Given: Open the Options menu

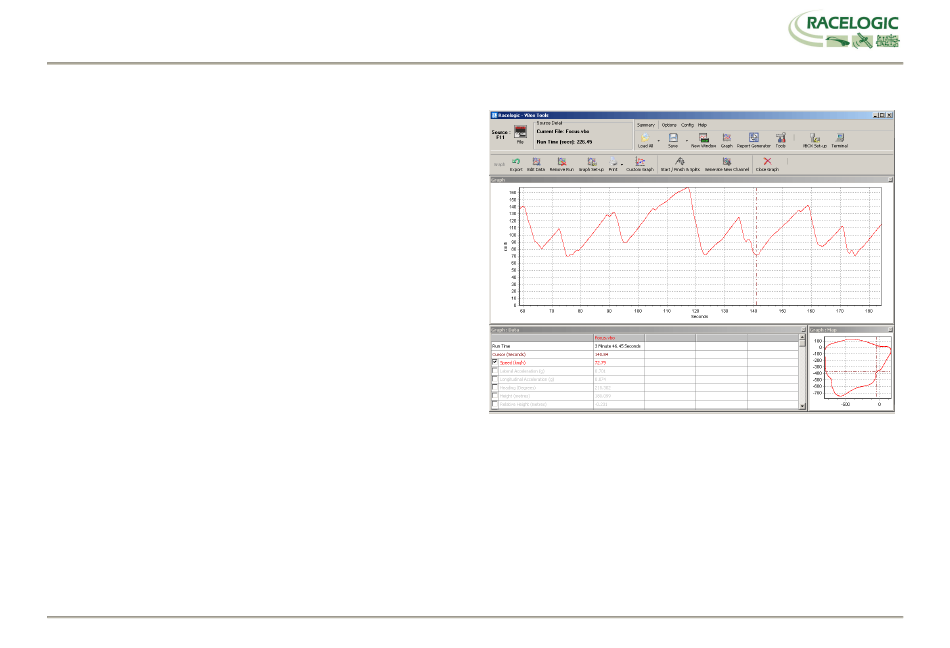Looking at the screenshot, I should click(x=669, y=125).
